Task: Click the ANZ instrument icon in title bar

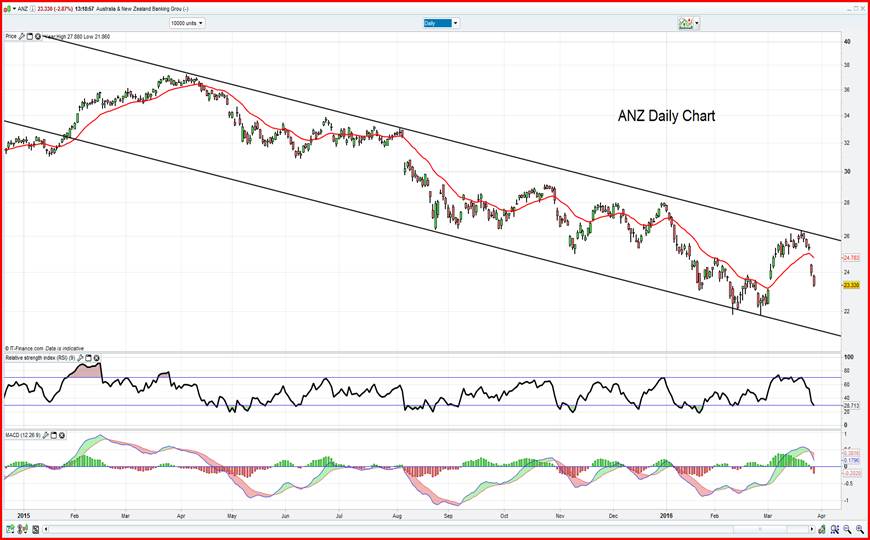Action: click(x=10, y=8)
